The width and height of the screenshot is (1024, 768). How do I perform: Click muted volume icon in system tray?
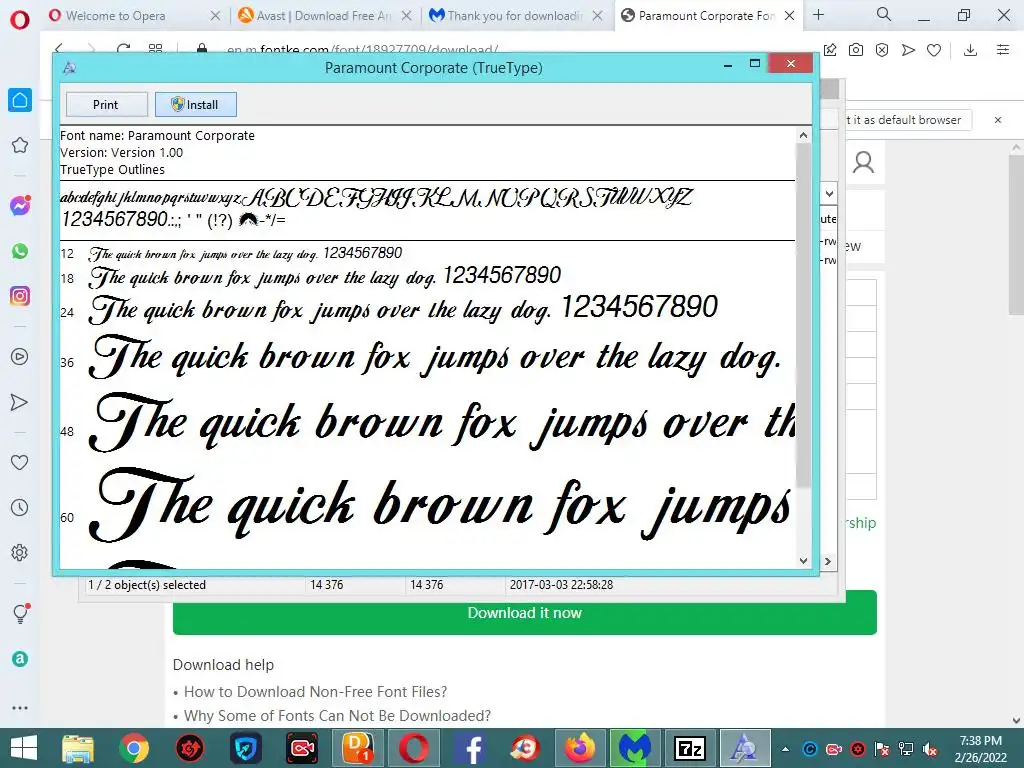[x=930, y=749]
